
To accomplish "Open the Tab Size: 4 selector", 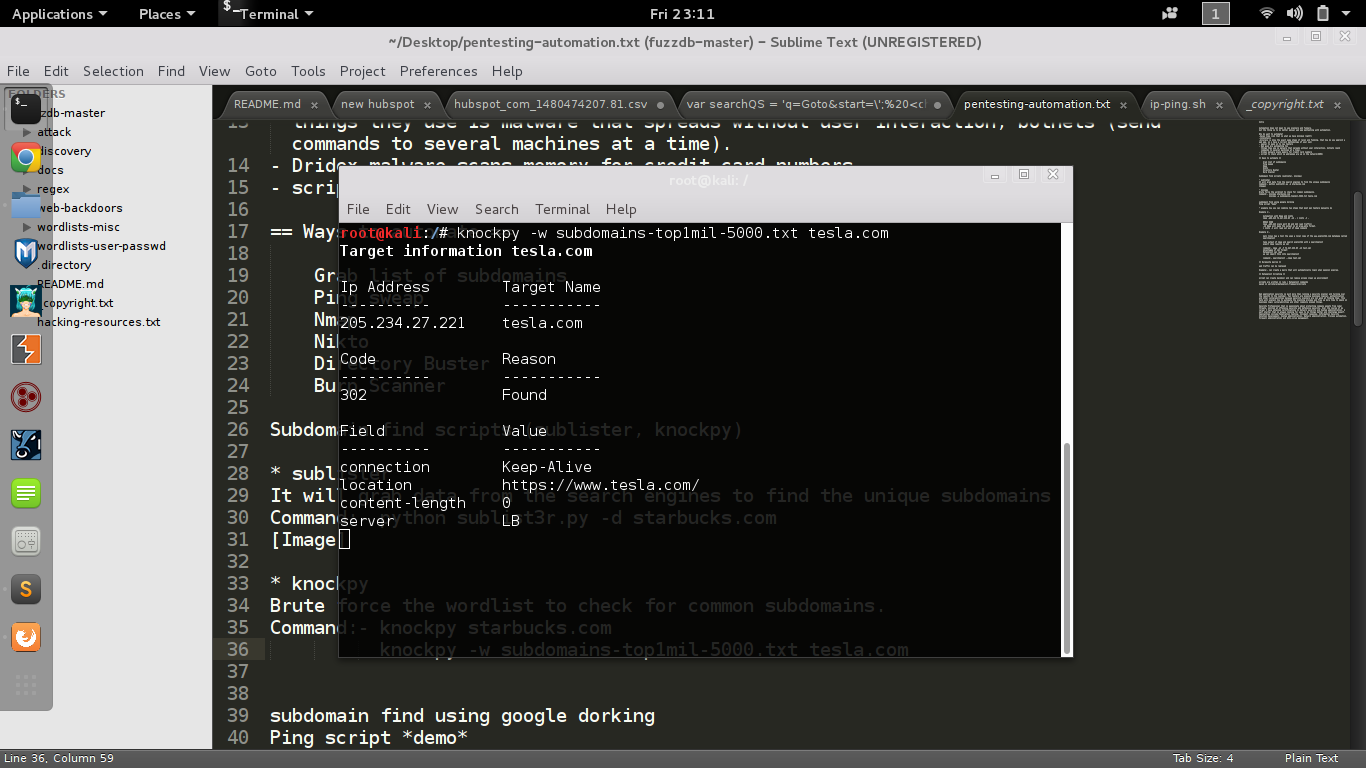I will coord(1203,758).
